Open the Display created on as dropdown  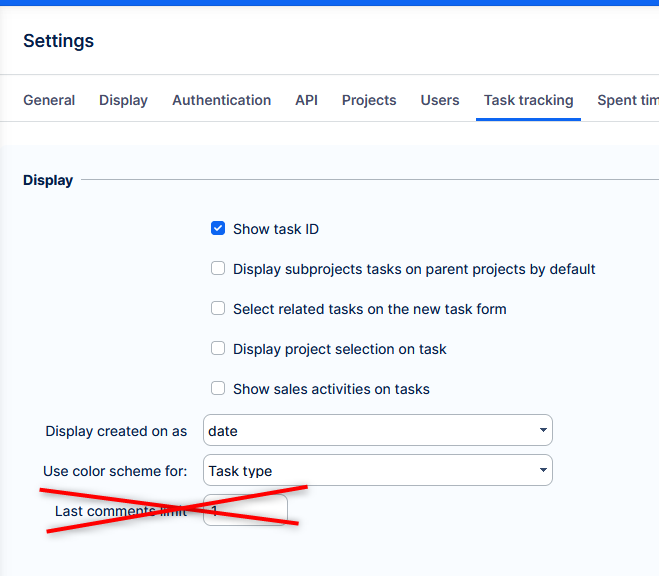coord(377,431)
